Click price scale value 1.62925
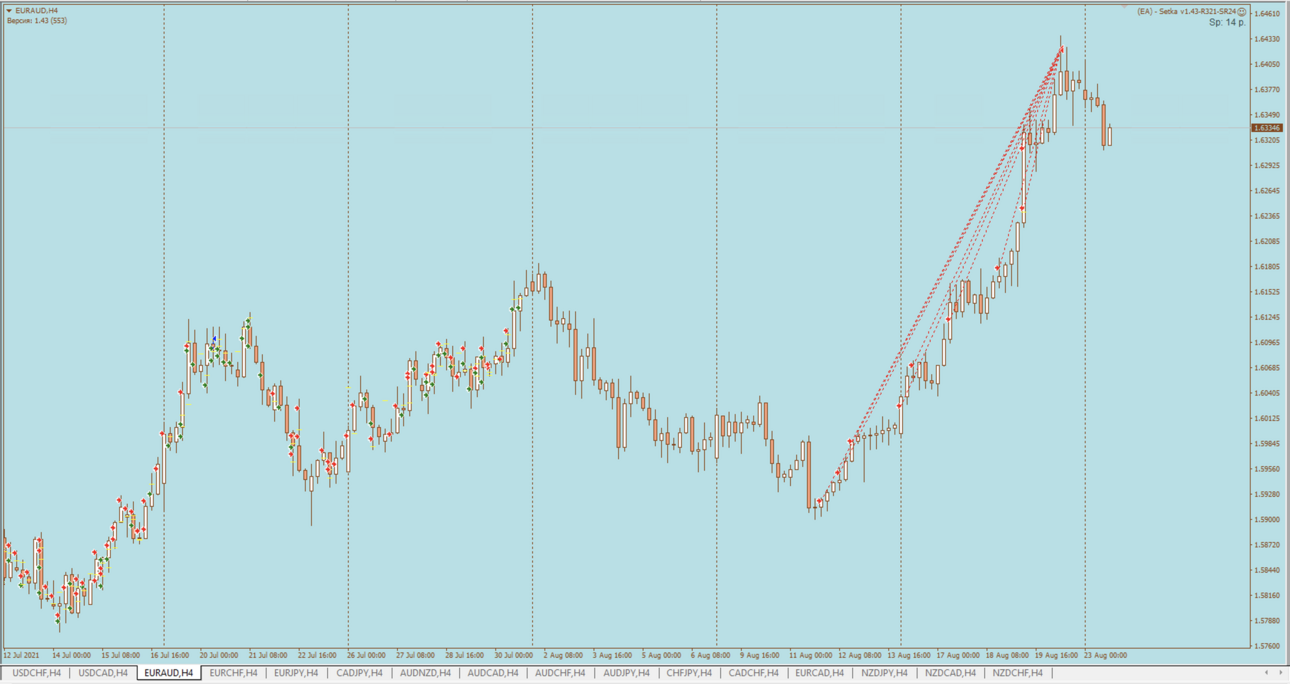This screenshot has width=1290, height=684. 1267,166
